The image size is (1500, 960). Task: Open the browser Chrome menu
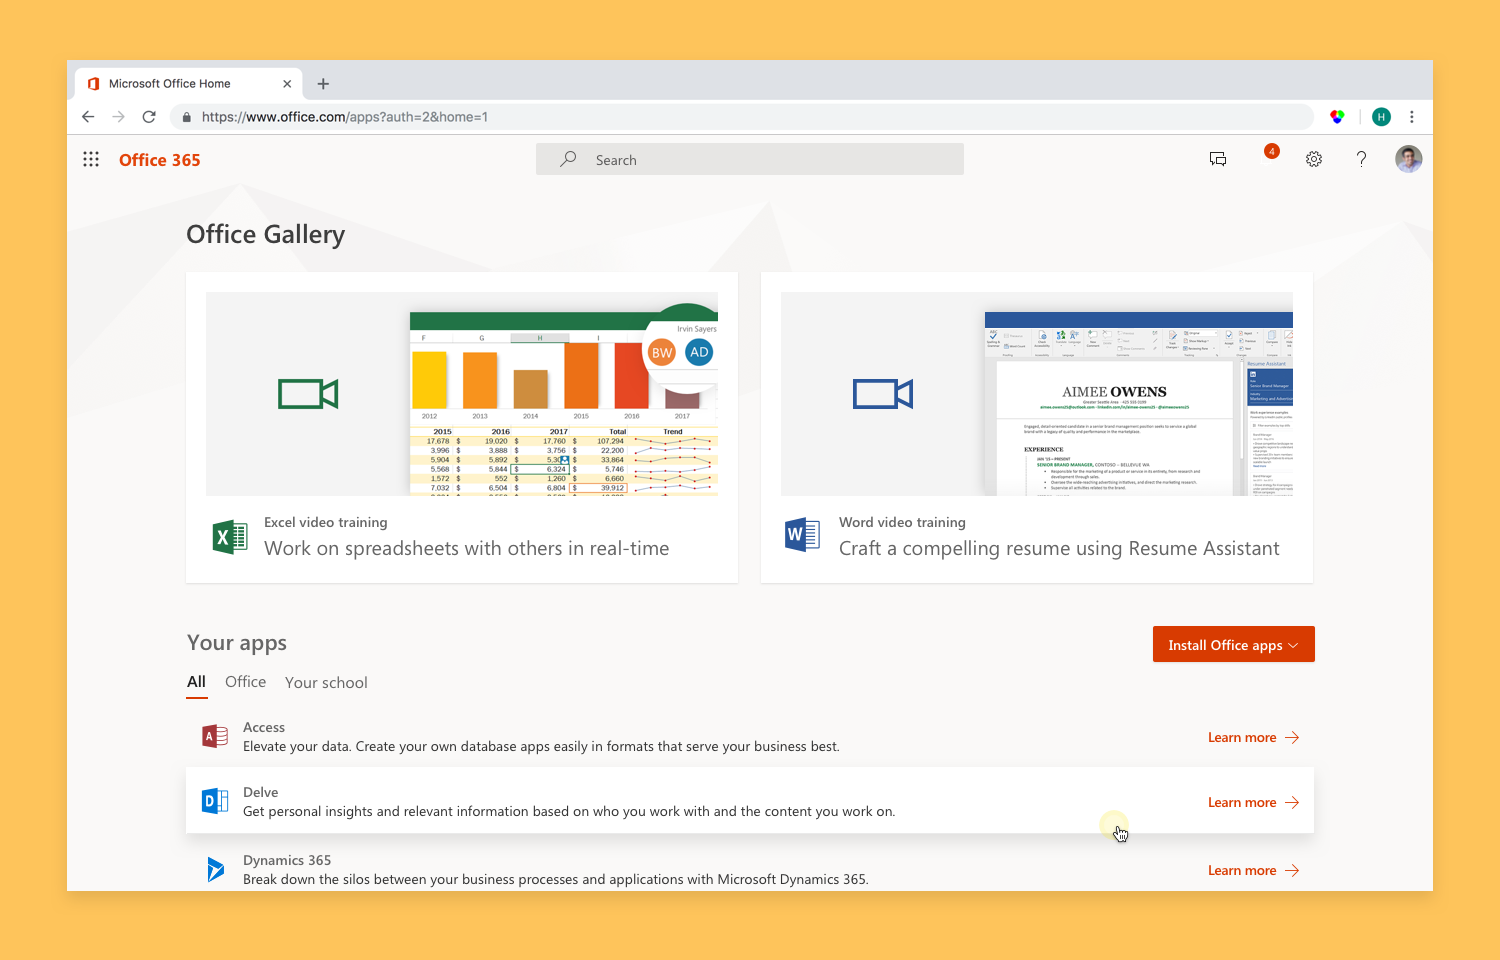coord(1412,117)
